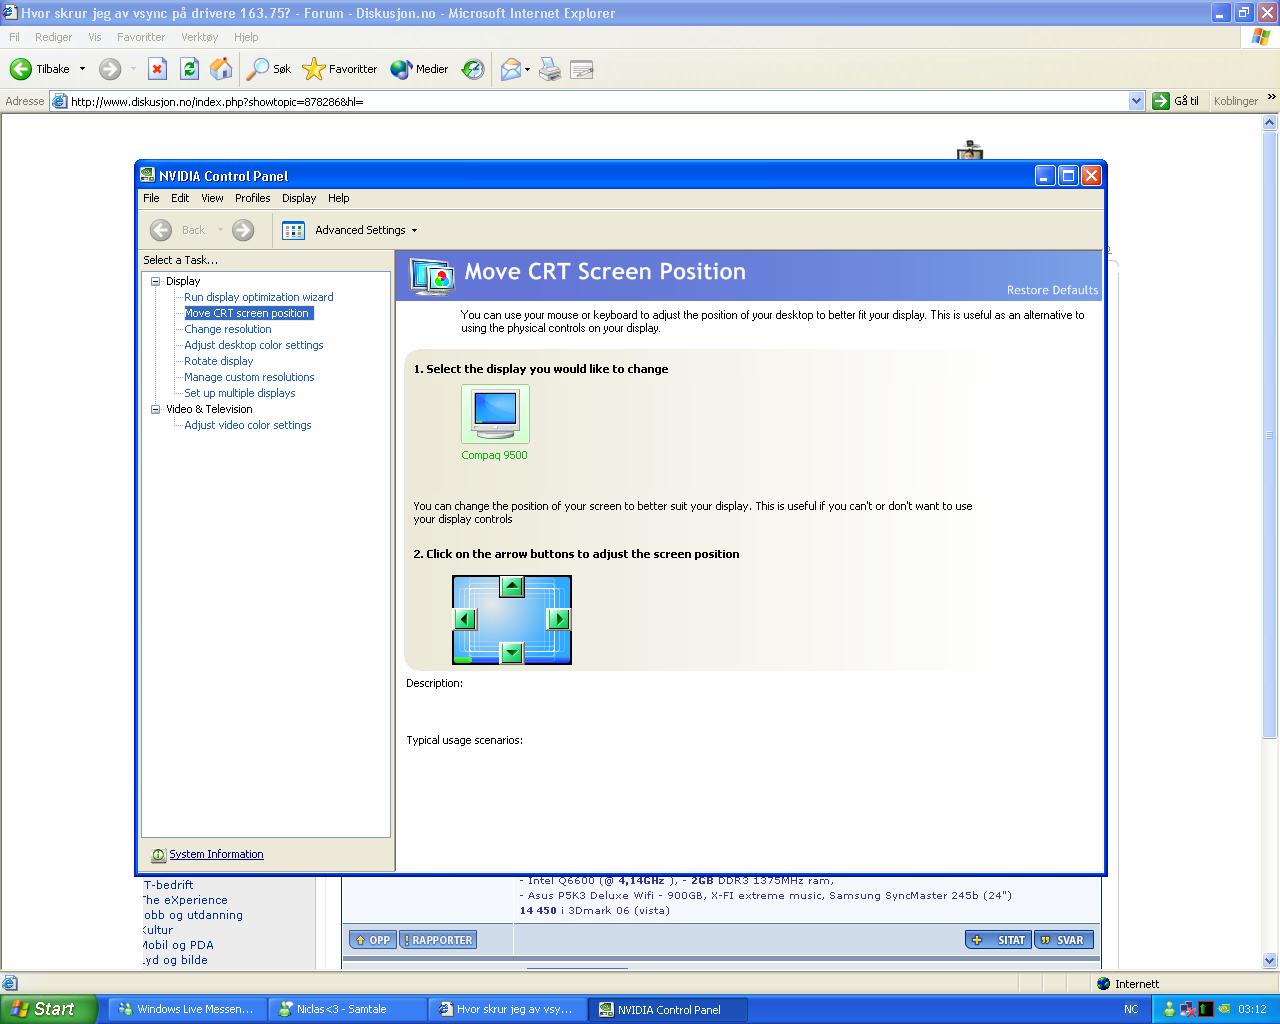Click Internet Explorer Tilbake back button
Image resolution: width=1280 pixels, height=1024 pixels.
click(40, 69)
